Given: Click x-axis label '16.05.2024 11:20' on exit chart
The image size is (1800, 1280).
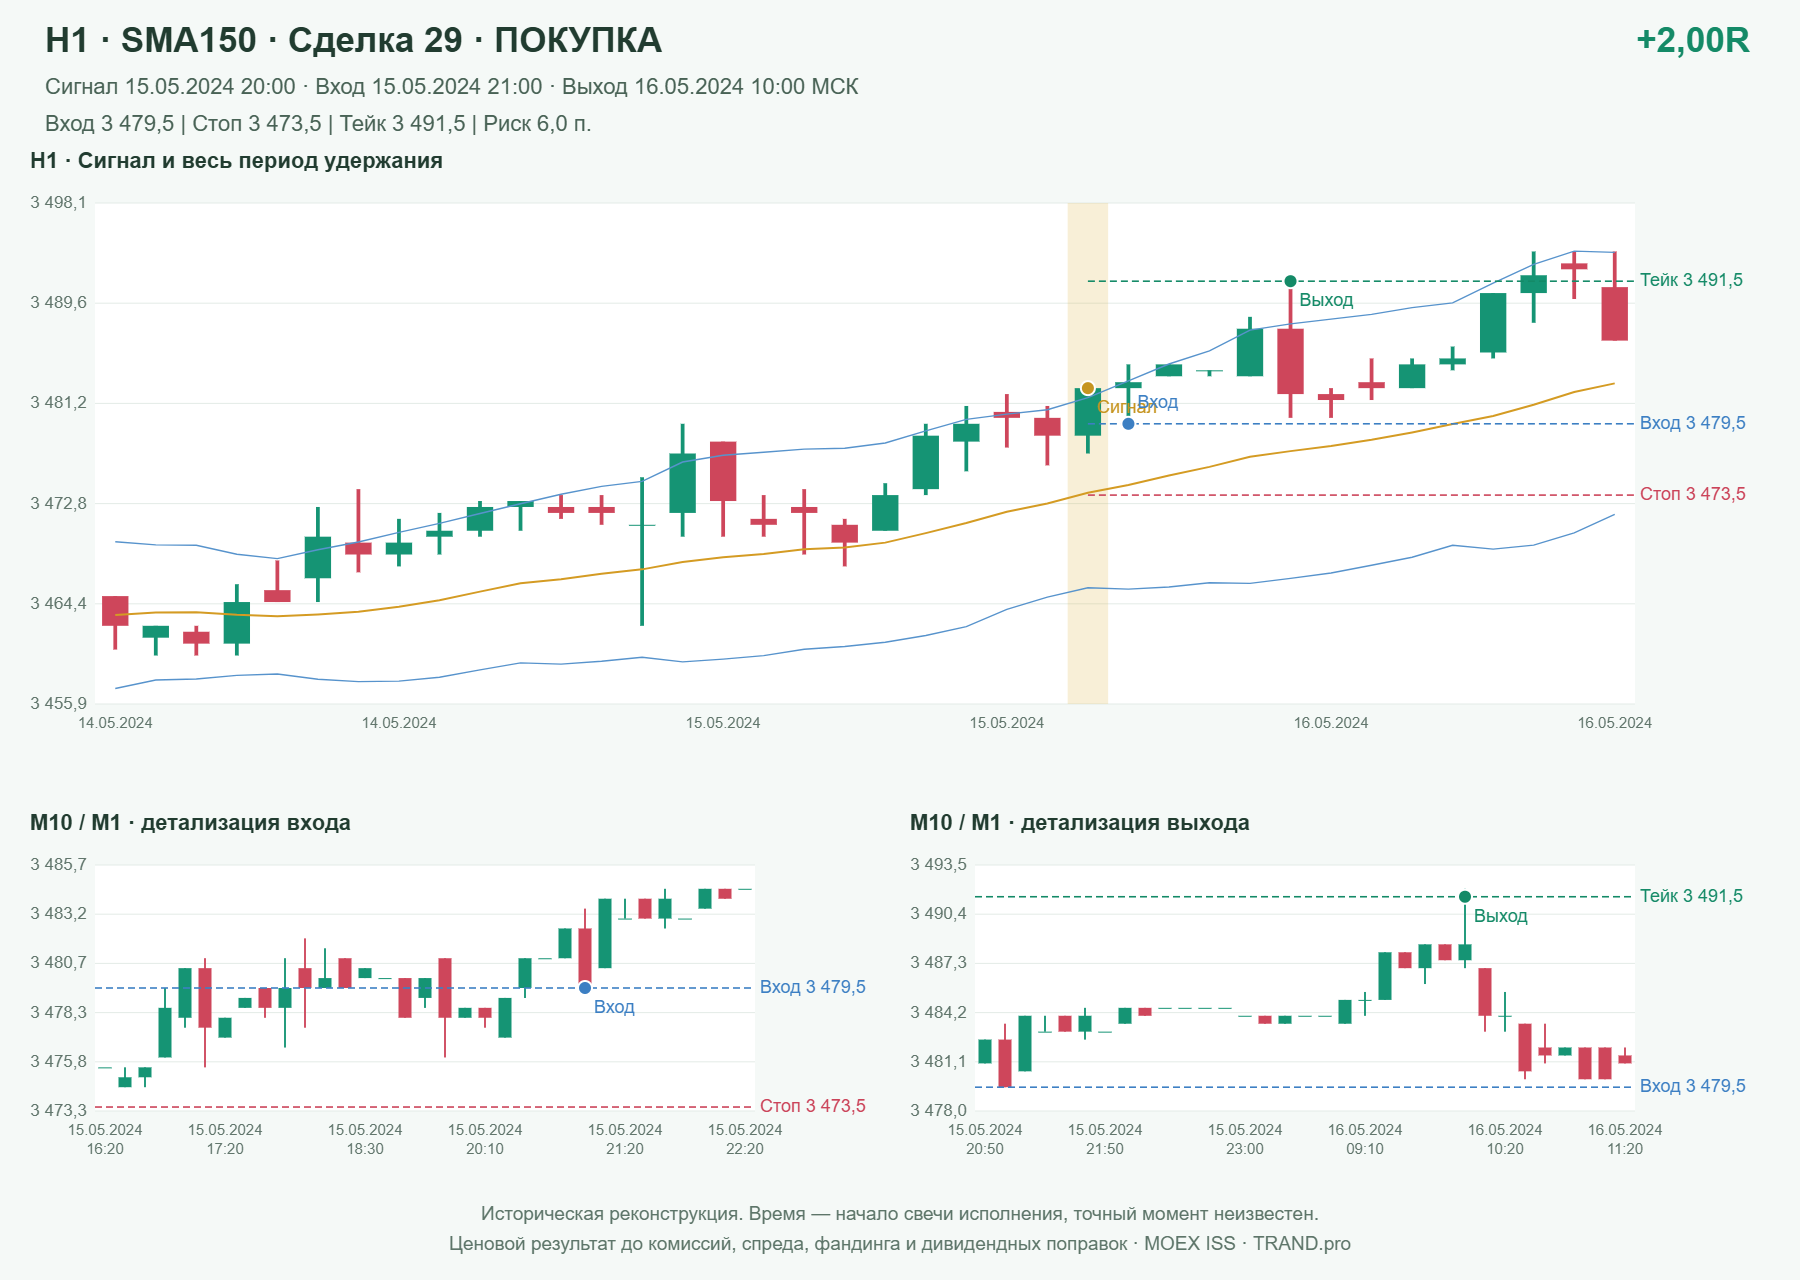Looking at the screenshot, I should pyautogui.click(x=1625, y=1139).
